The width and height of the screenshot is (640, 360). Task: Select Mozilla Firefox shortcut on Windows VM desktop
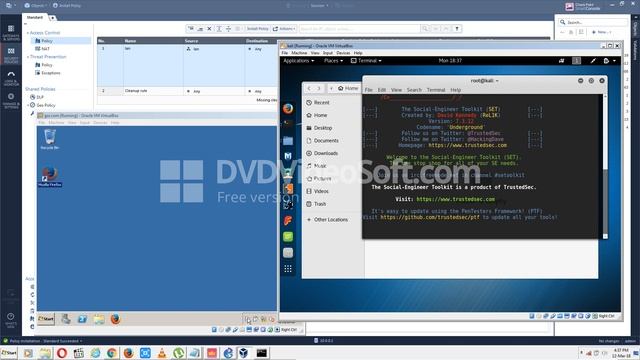point(50,177)
